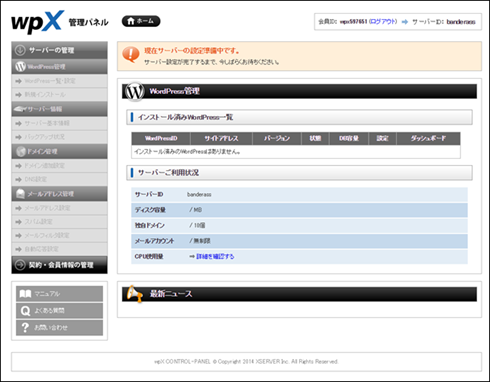This screenshot has width=490, height=382.
Task: Click banderass value in サーバーID usage row
Action: click(199, 194)
